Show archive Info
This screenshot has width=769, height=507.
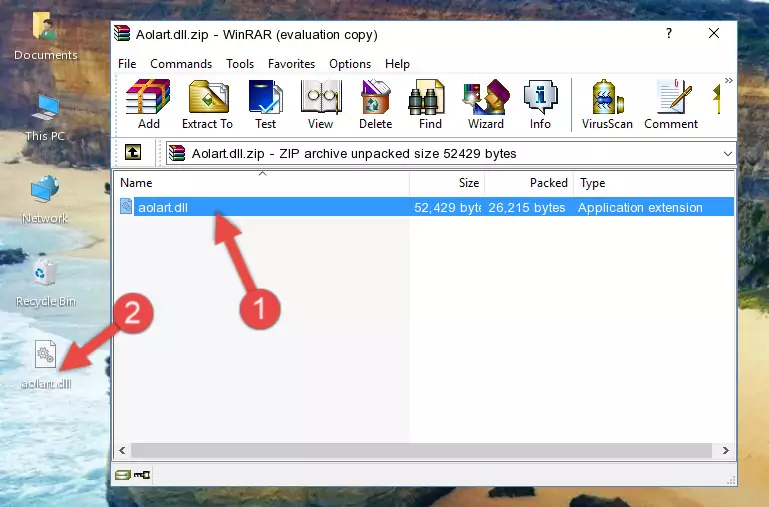click(x=540, y=104)
